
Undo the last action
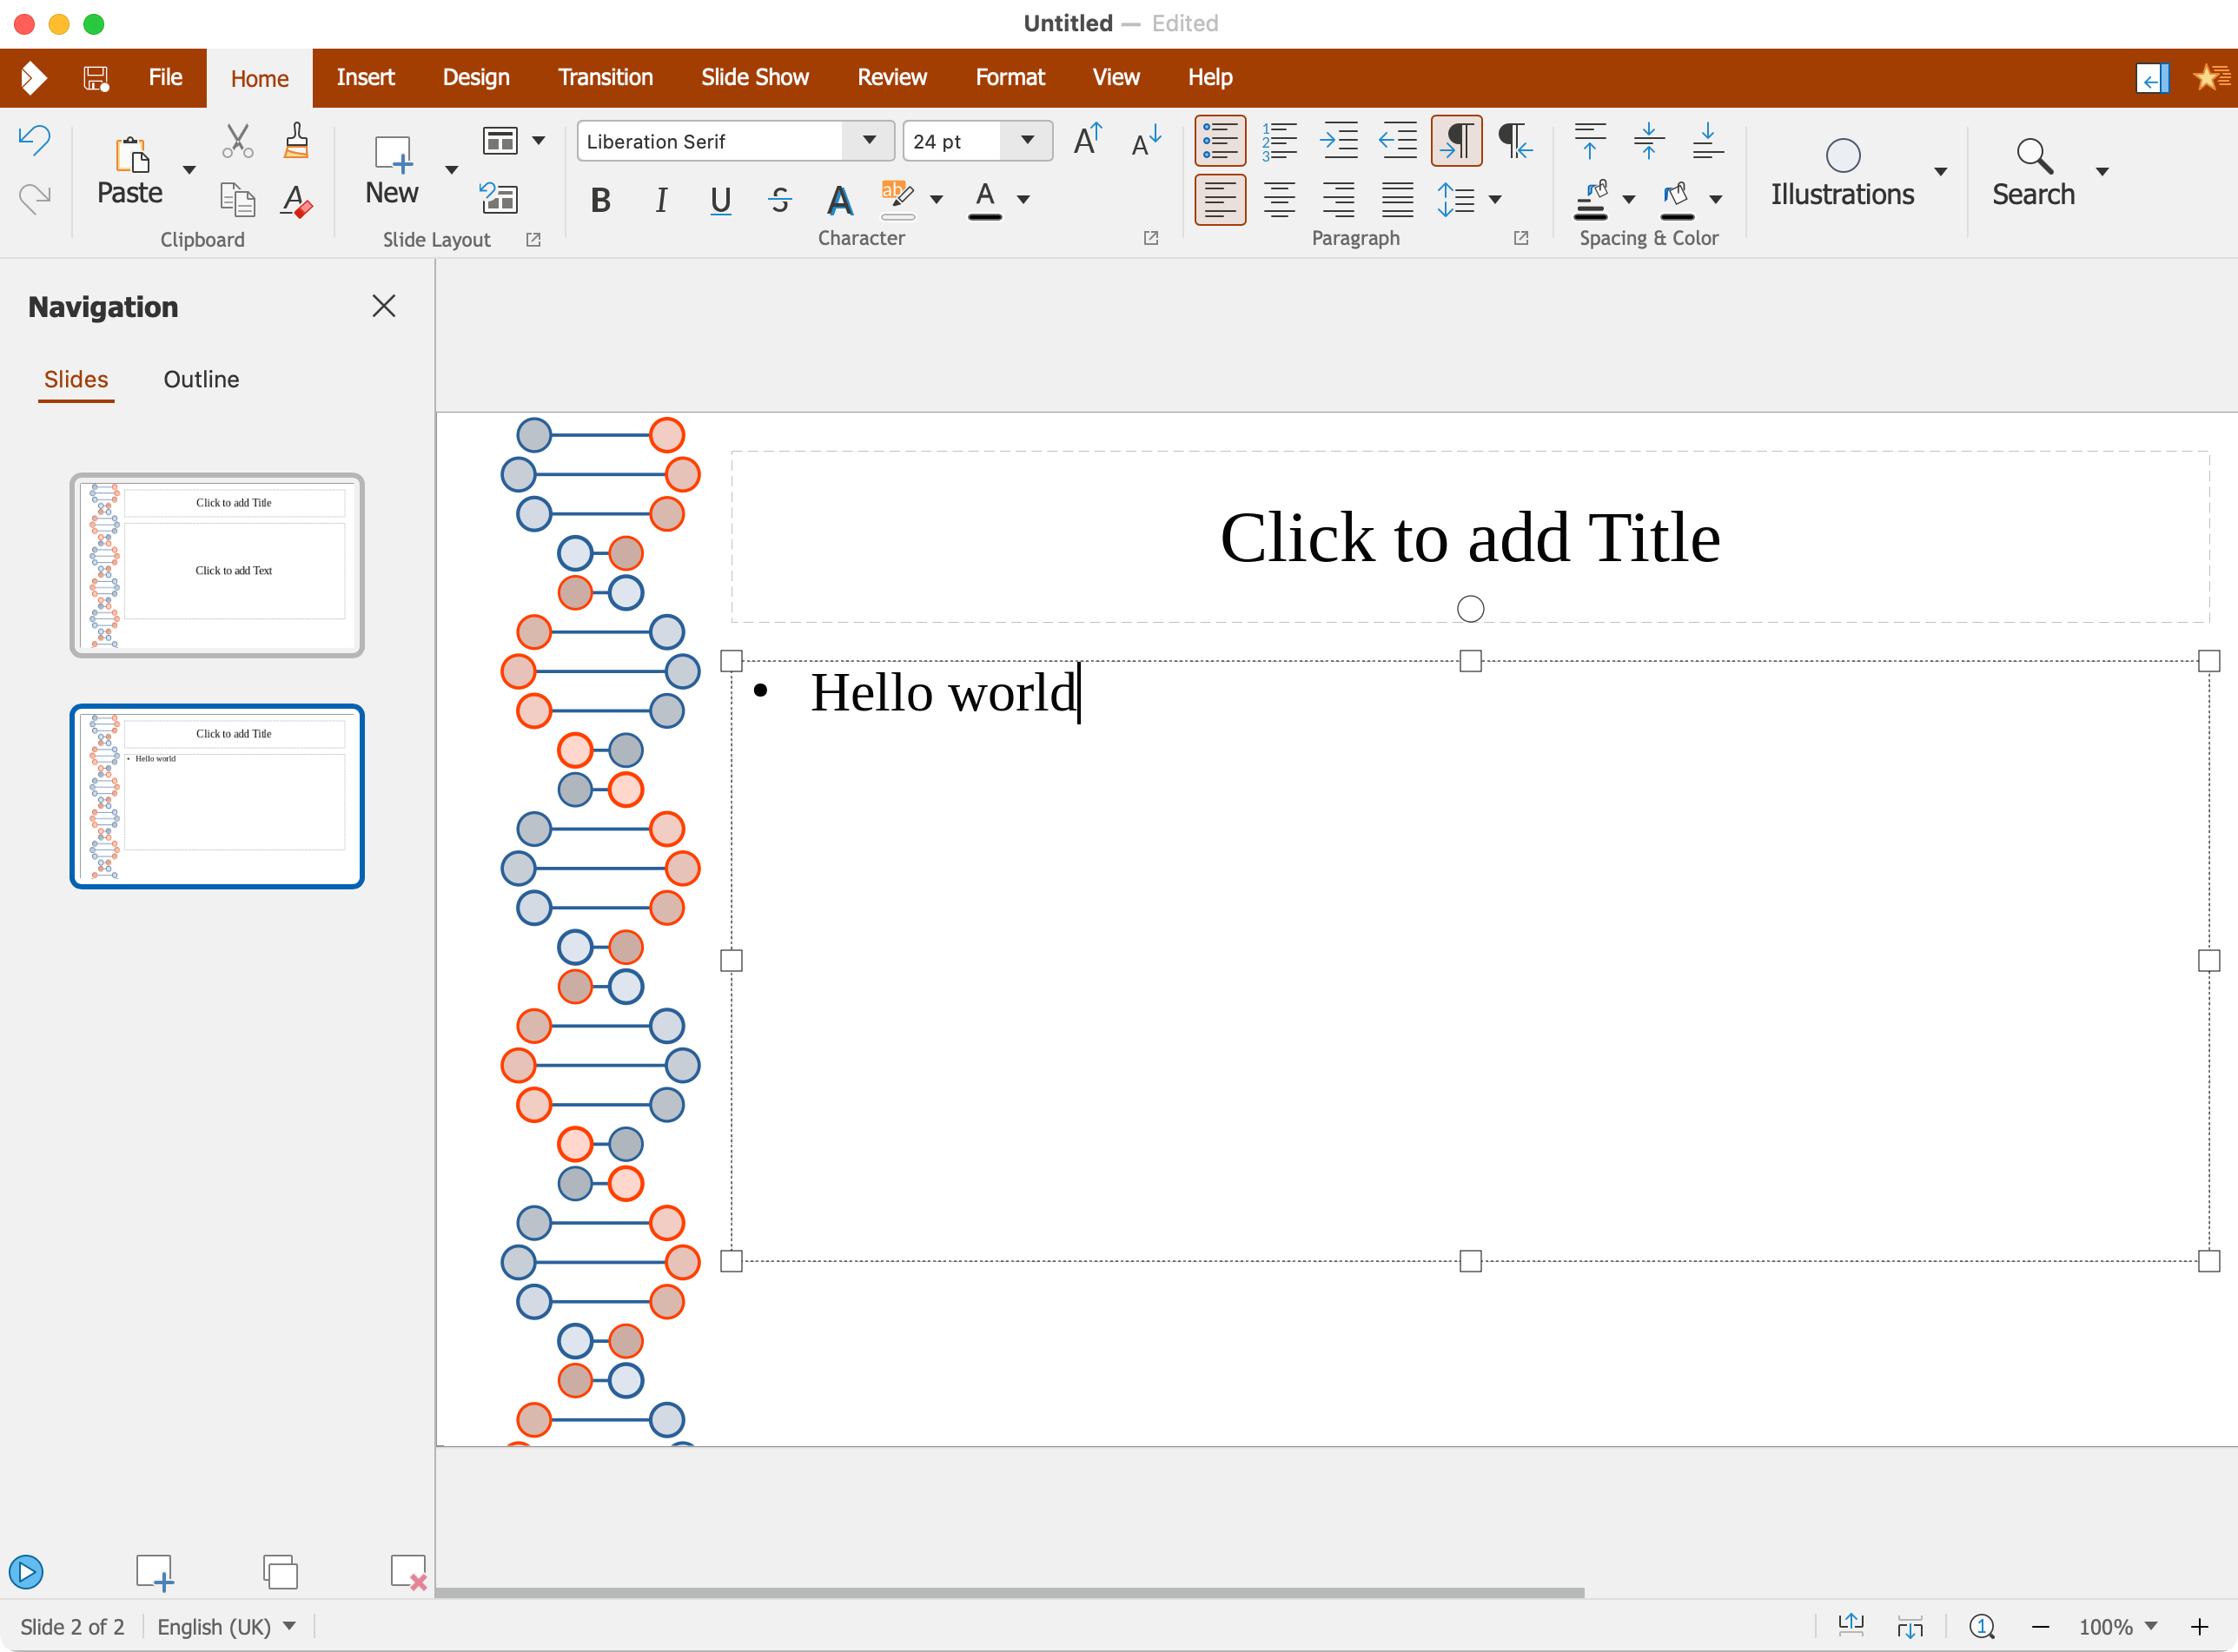pos(33,140)
